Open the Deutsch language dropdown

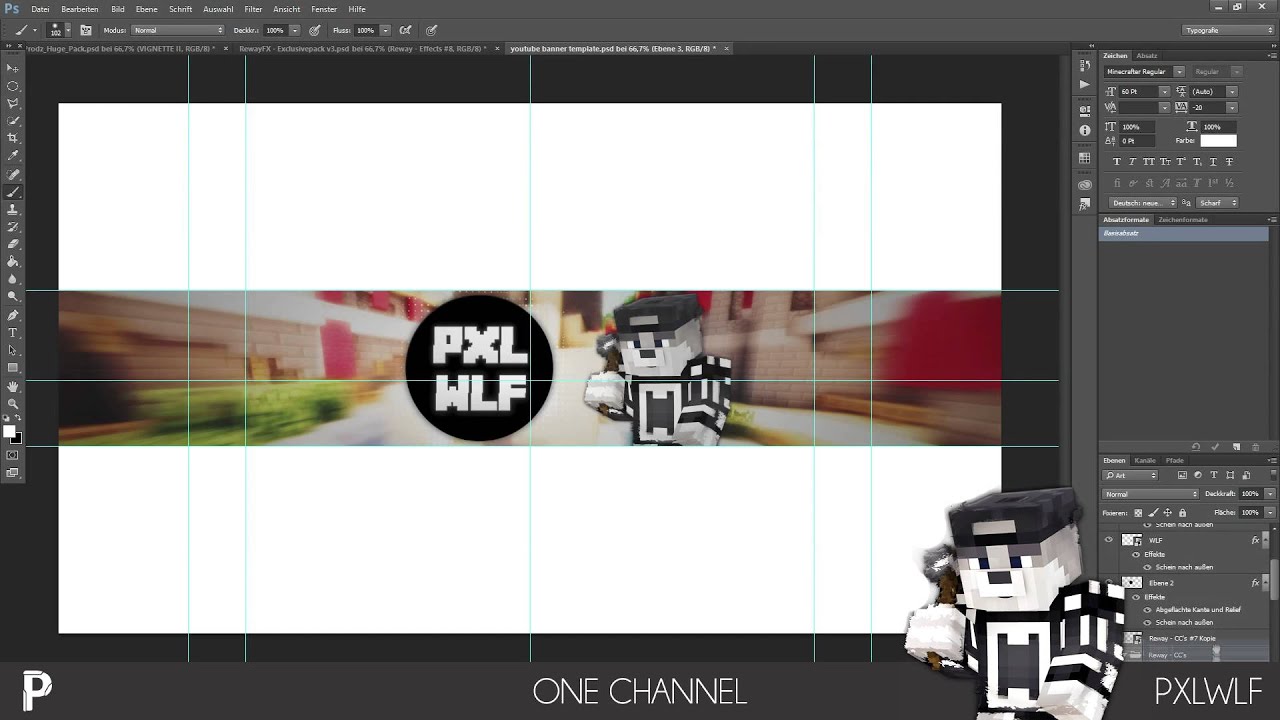[x=1143, y=203]
